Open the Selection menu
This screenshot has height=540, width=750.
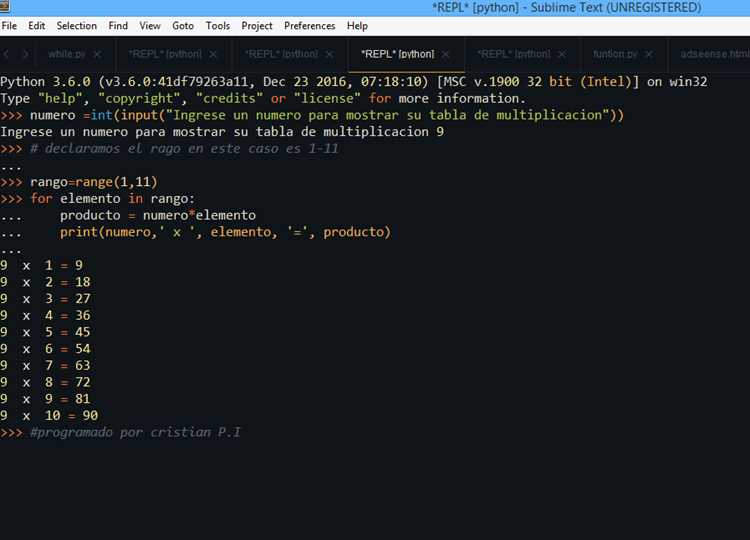click(x=77, y=26)
